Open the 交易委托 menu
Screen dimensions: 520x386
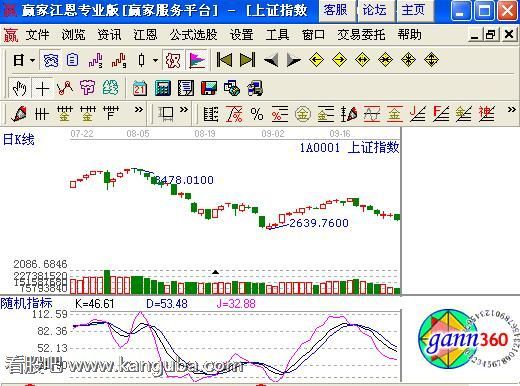click(361, 35)
